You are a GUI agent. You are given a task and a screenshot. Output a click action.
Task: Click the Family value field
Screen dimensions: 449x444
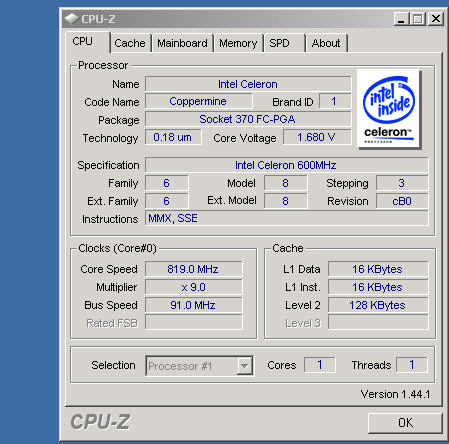coord(166,183)
